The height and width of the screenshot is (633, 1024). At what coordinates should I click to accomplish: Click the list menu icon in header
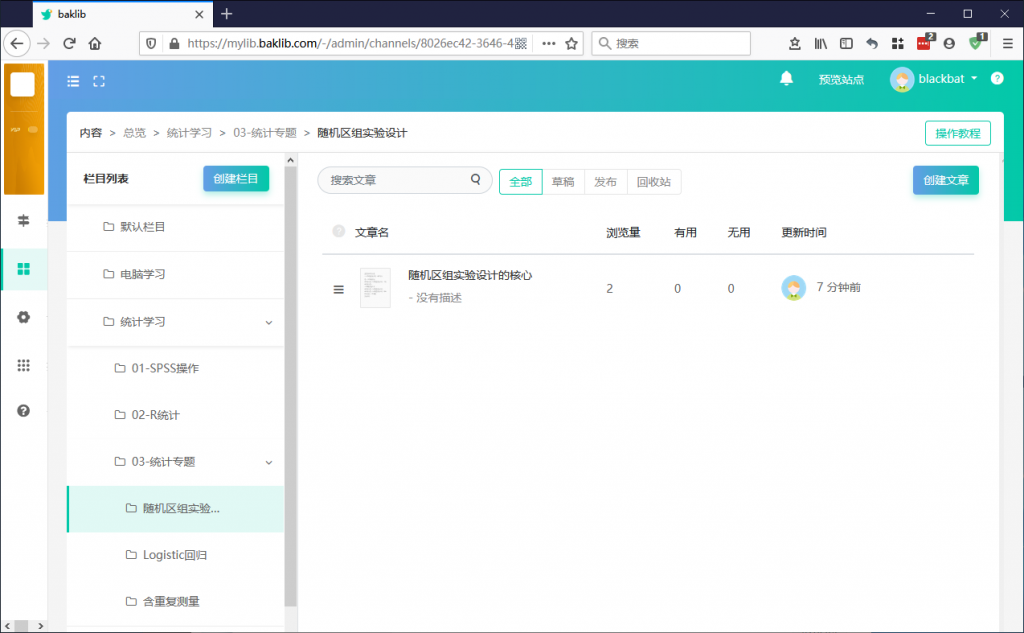(x=73, y=81)
